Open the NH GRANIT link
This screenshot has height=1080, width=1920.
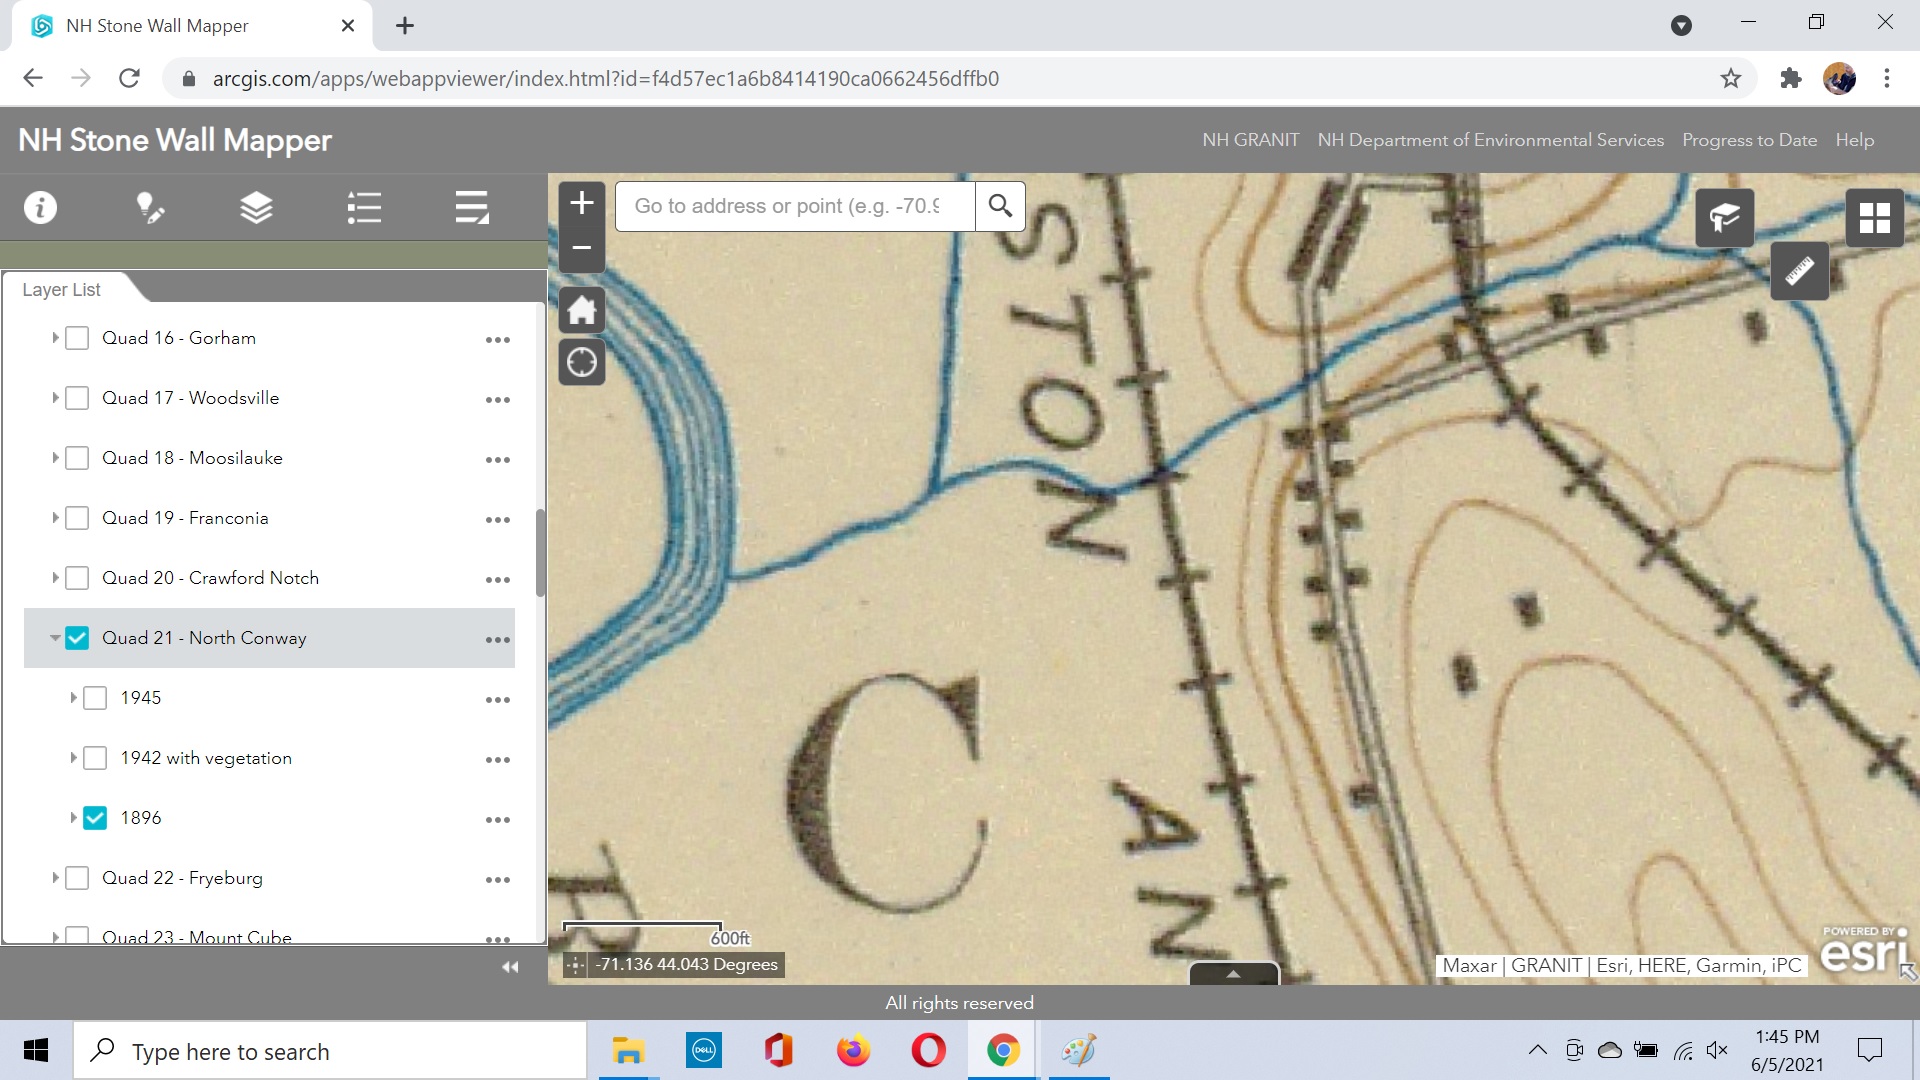pyautogui.click(x=1250, y=140)
